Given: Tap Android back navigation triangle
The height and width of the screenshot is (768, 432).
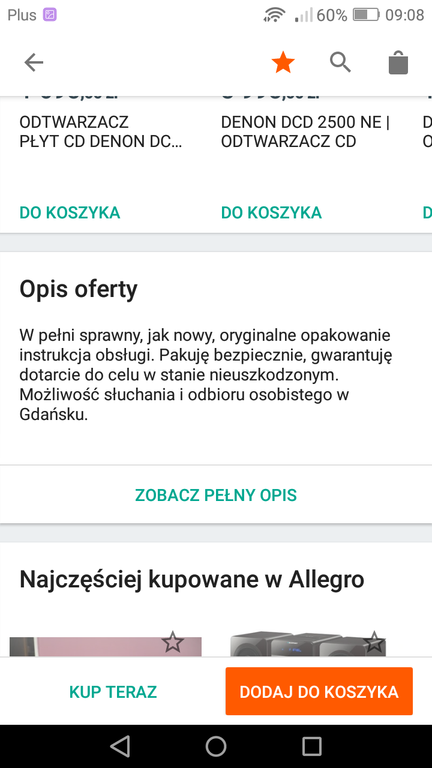Looking at the screenshot, I should 120,746.
